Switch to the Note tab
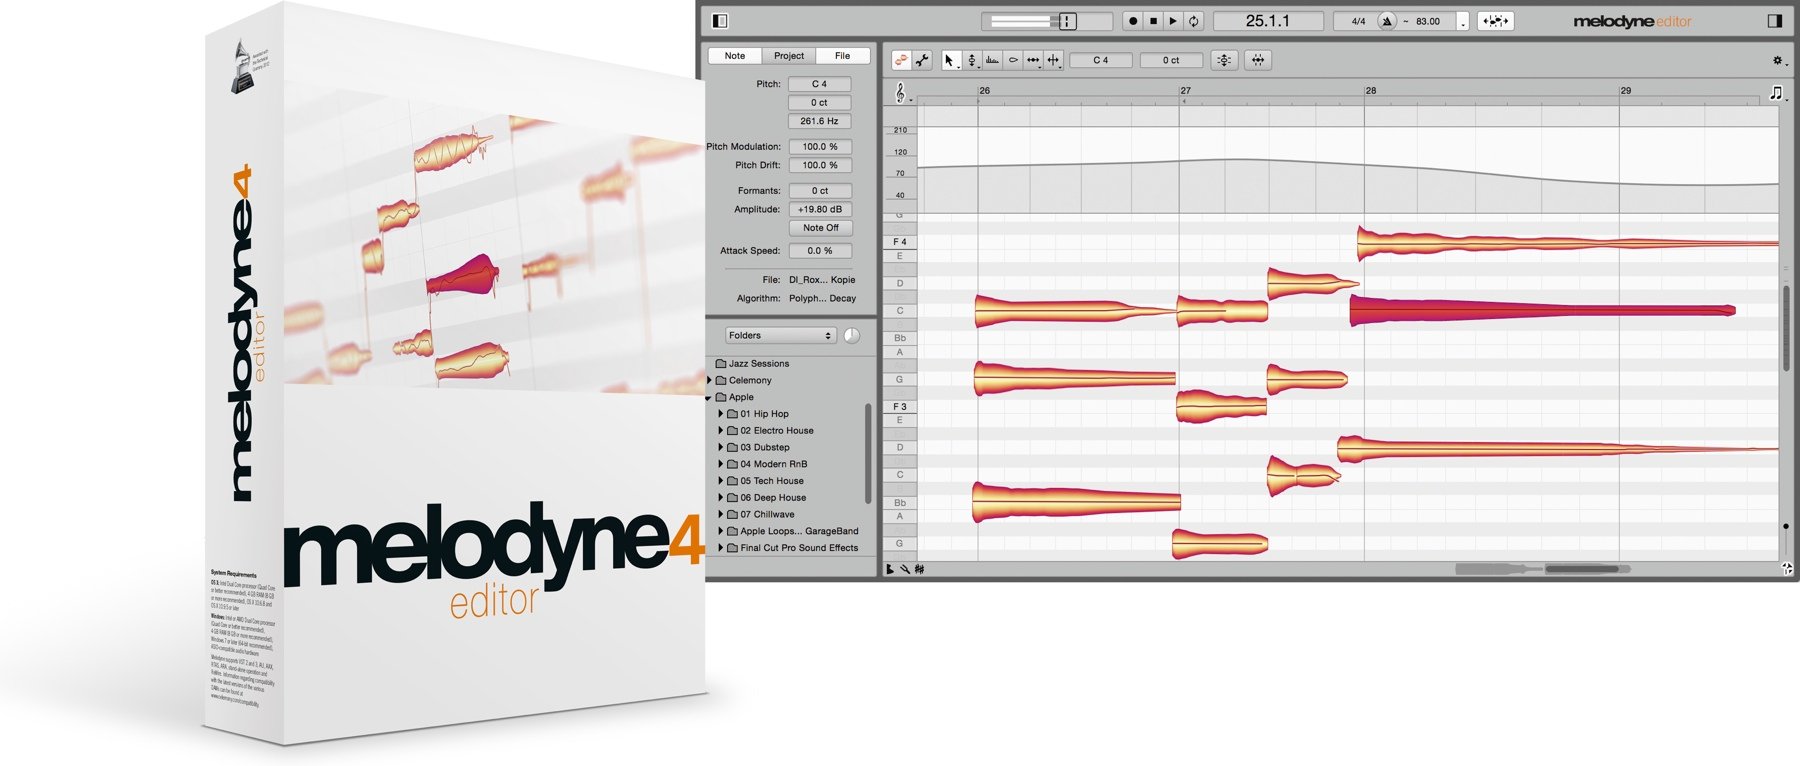This screenshot has height=766, width=1800. [735, 56]
